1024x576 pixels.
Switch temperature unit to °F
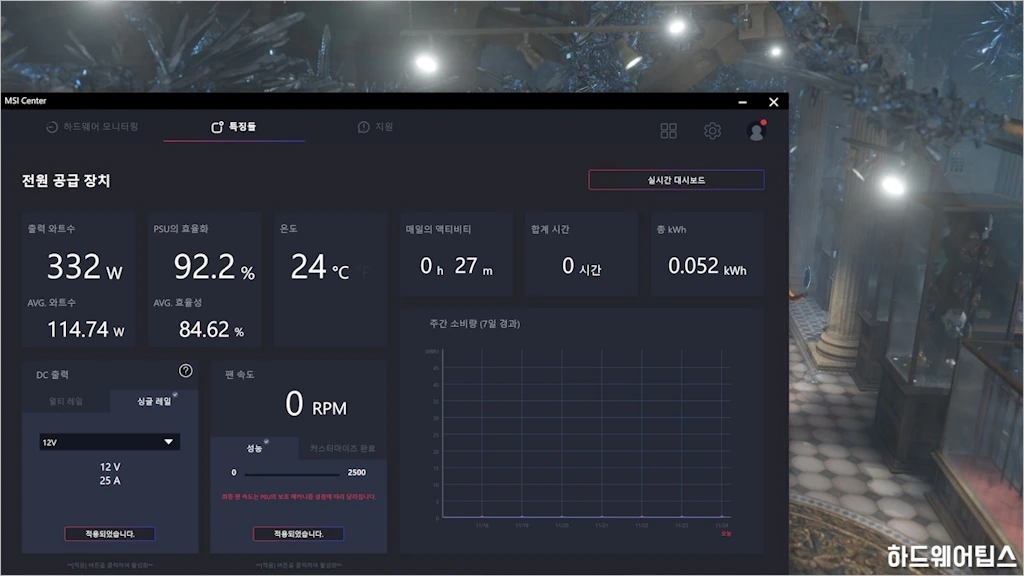pos(363,271)
